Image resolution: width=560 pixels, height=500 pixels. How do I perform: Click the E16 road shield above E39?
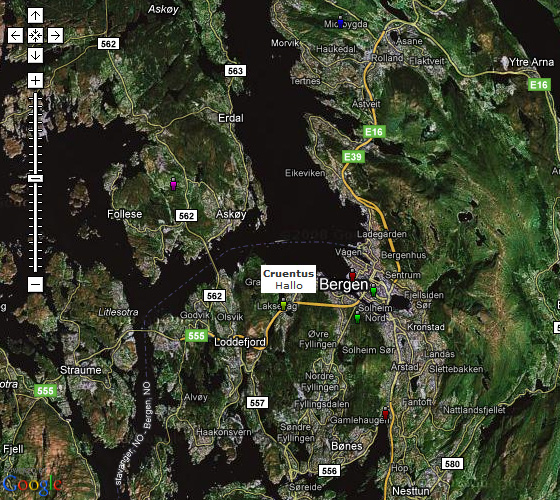(374, 131)
